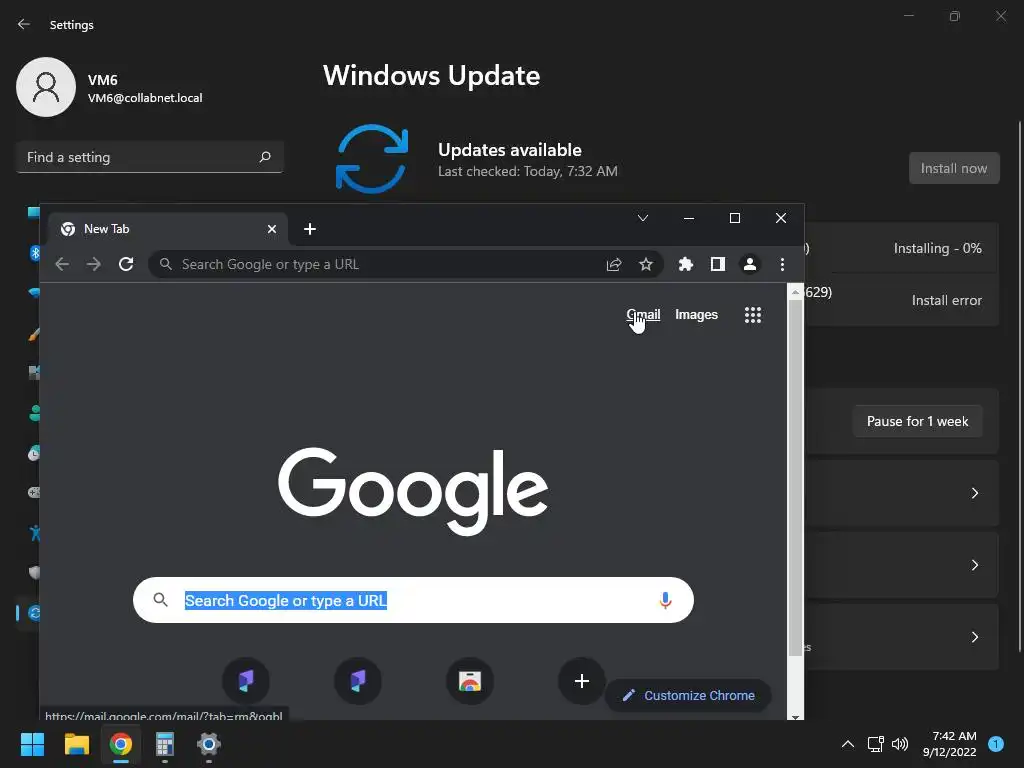Open the Gmail link
Screen dimensions: 1024x768
click(643, 315)
